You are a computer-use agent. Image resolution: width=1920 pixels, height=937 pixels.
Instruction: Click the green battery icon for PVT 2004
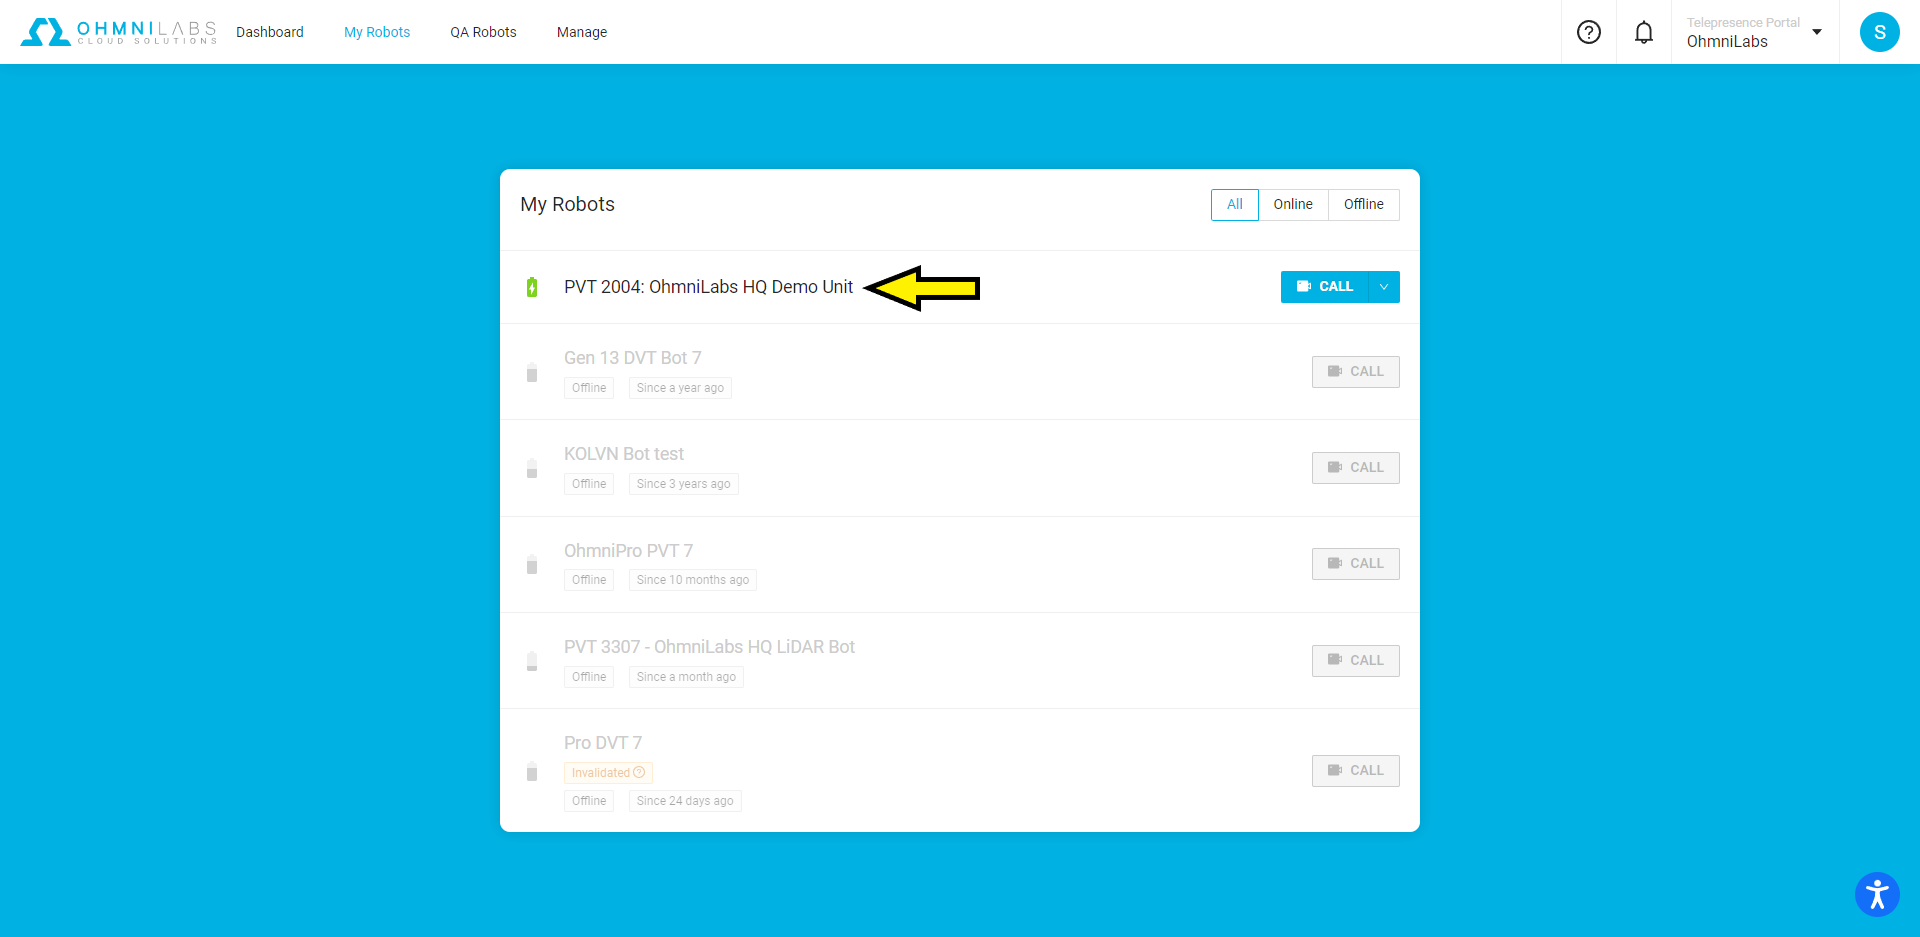(x=532, y=287)
